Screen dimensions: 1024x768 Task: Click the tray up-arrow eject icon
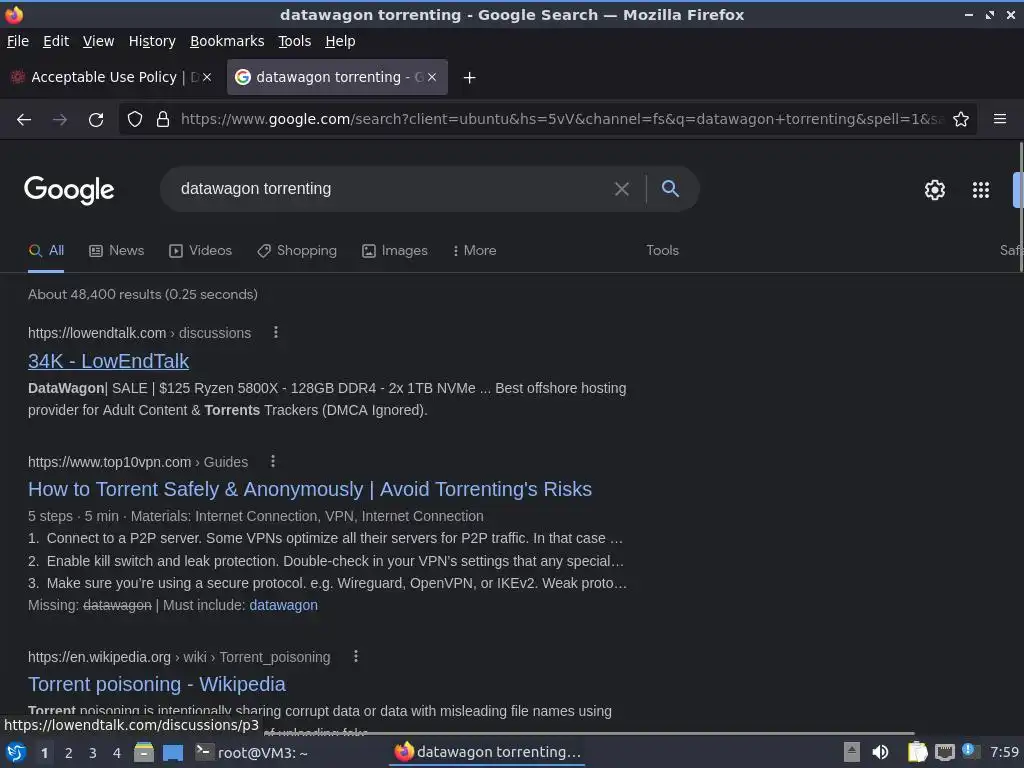point(851,752)
